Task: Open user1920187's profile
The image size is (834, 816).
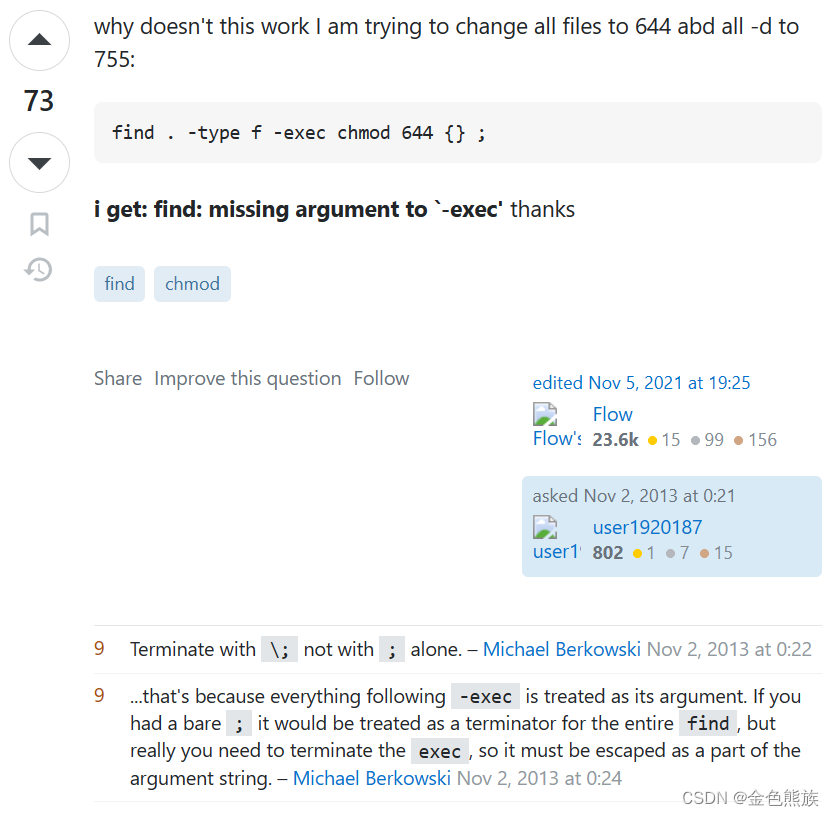Action: pyautogui.click(x=647, y=527)
